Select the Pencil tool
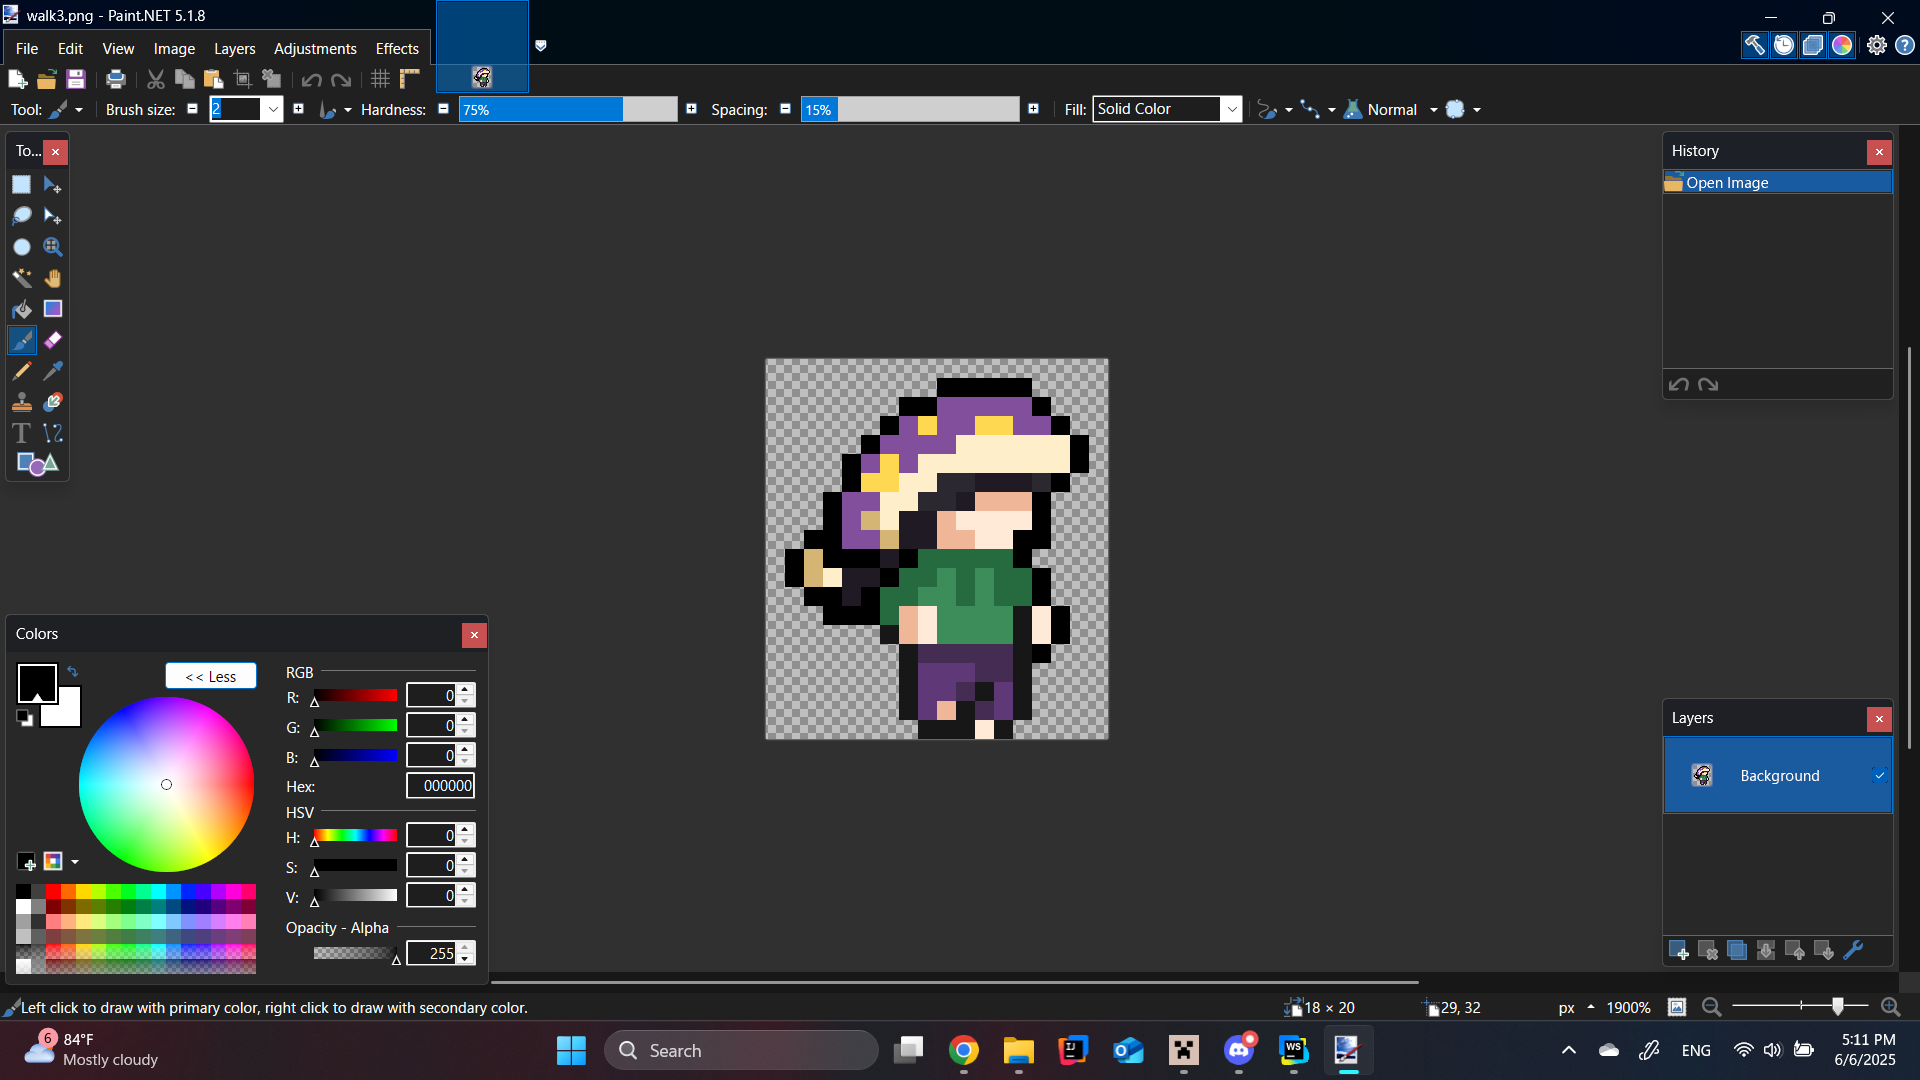 click(x=22, y=371)
